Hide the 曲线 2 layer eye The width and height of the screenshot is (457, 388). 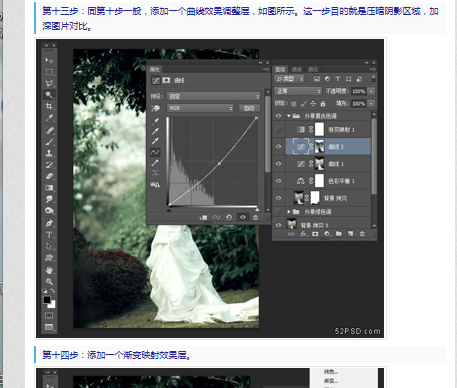point(278,147)
